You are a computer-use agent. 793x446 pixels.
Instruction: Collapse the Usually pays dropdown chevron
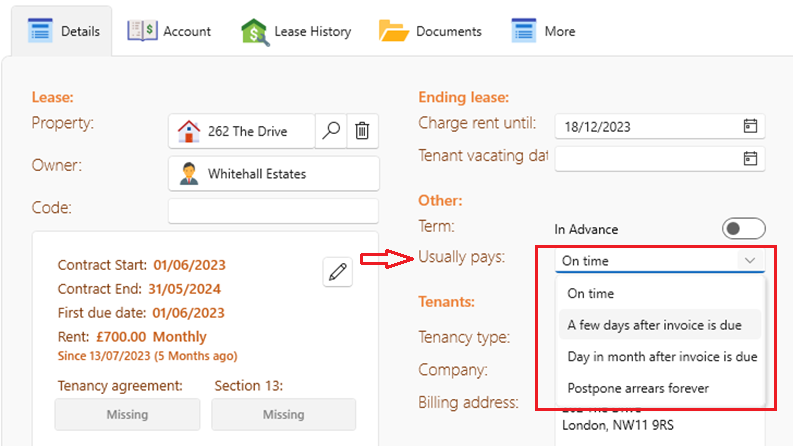click(750, 260)
